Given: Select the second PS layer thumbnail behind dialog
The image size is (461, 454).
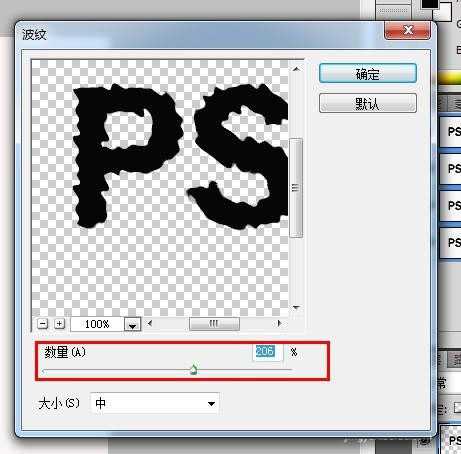Looking at the screenshot, I should click(451, 168).
